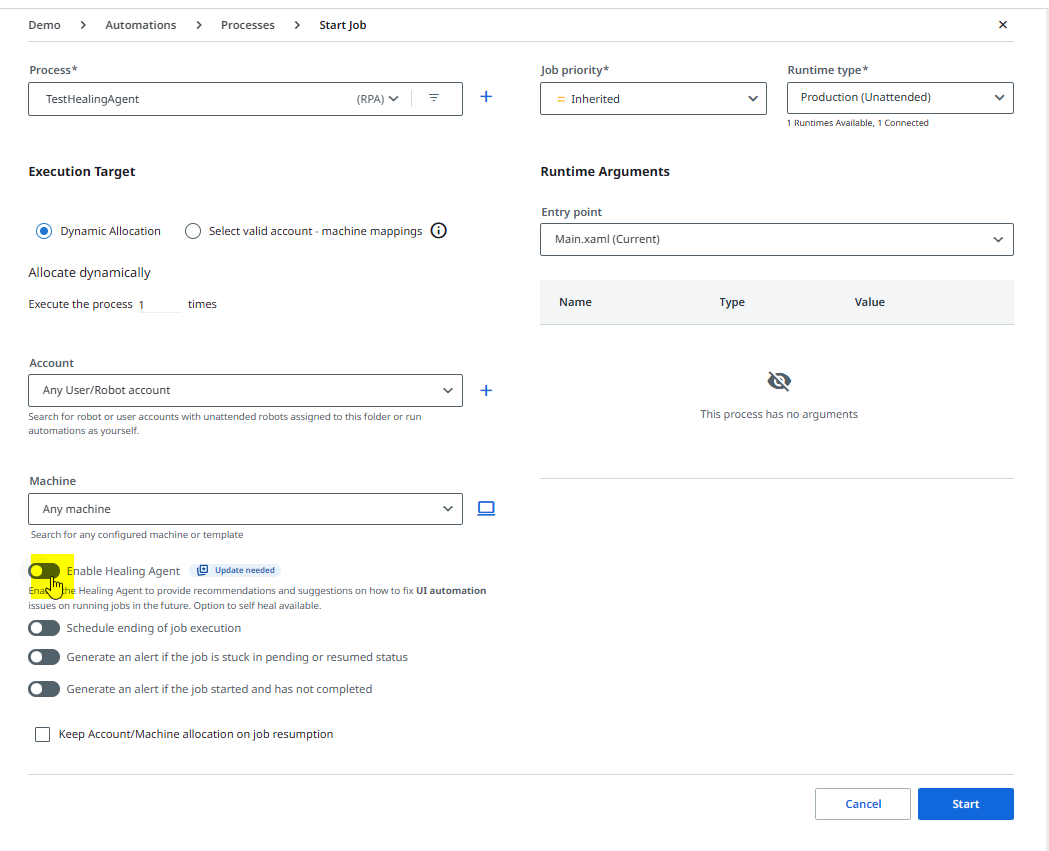Click info icon next to machine mappings

[438, 231]
